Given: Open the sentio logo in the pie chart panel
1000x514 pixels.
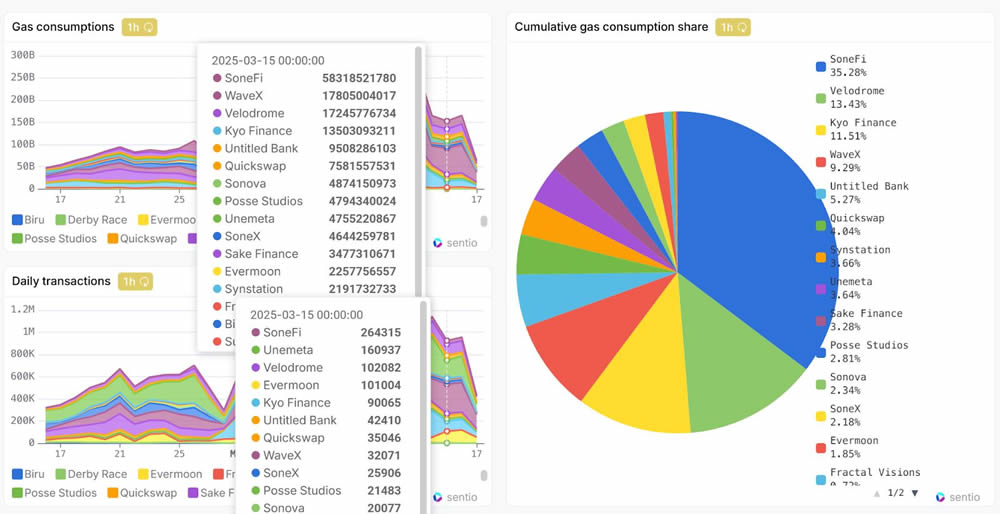Looking at the screenshot, I should tap(958, 497).
